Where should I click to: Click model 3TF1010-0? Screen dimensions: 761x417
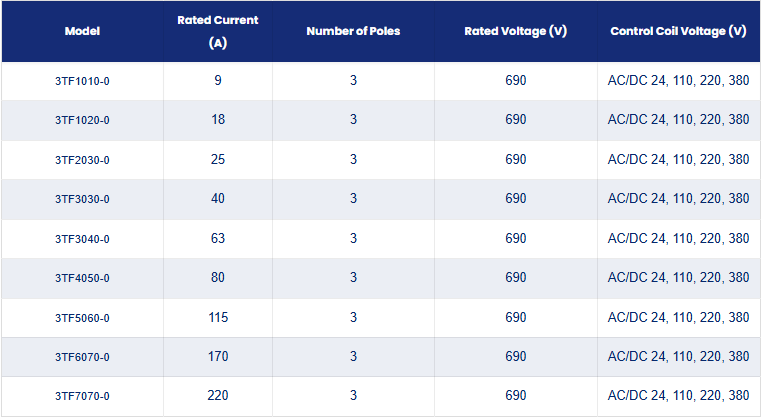[x=83, y=81]
